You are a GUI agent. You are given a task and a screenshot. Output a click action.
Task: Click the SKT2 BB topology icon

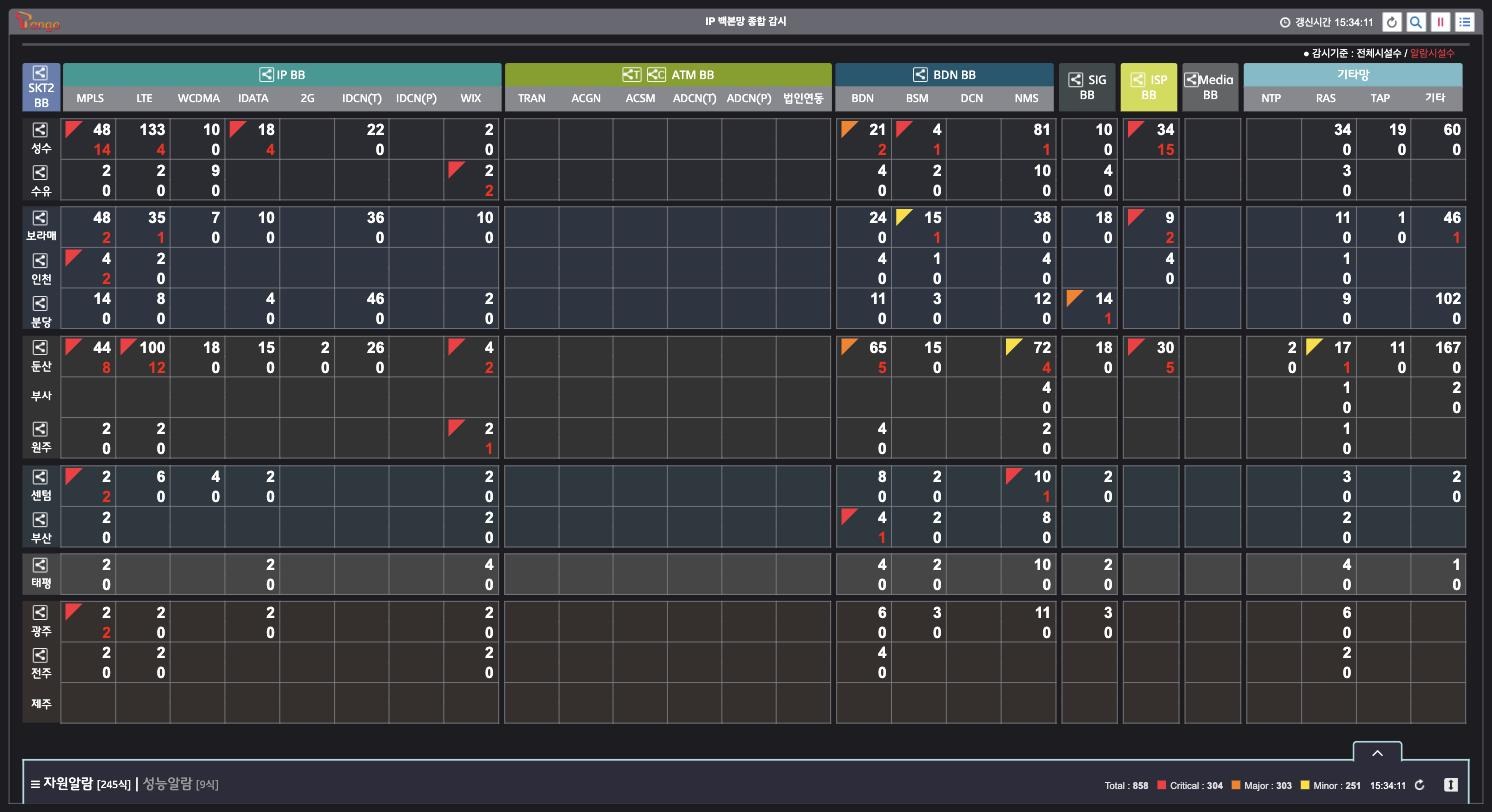(x=41, y=73)
